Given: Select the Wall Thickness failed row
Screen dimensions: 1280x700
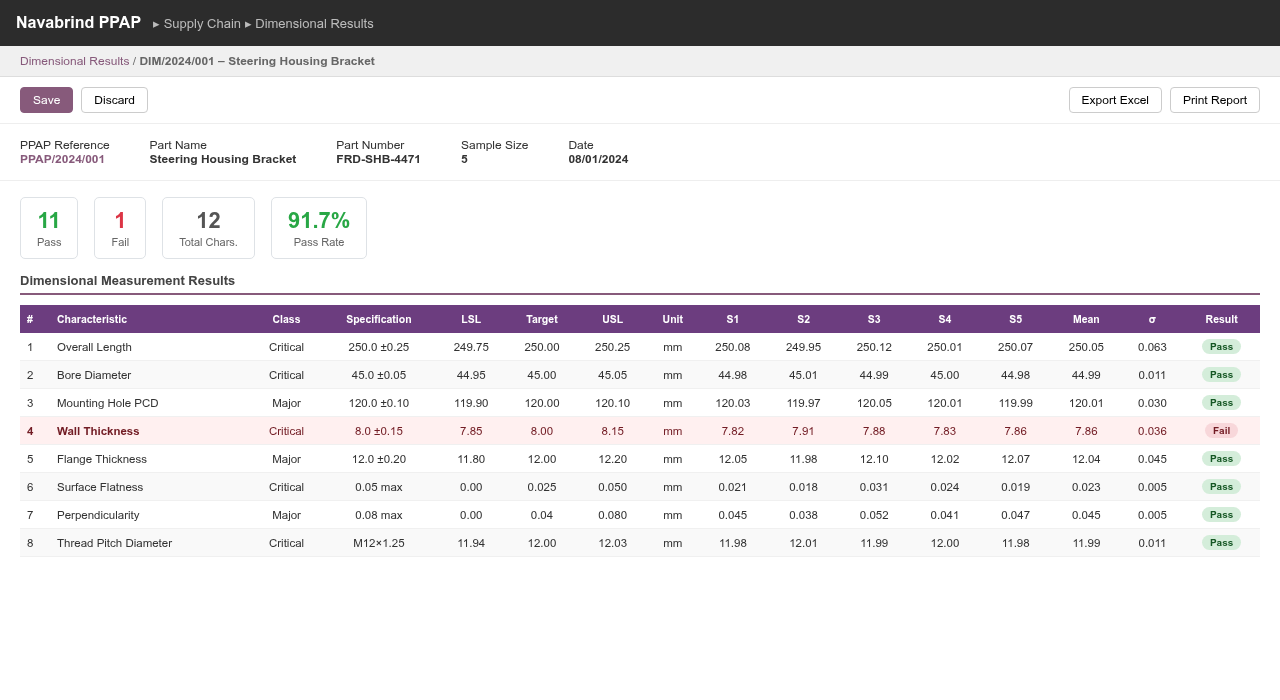Looking at the screenshot, I should point(98,431).
